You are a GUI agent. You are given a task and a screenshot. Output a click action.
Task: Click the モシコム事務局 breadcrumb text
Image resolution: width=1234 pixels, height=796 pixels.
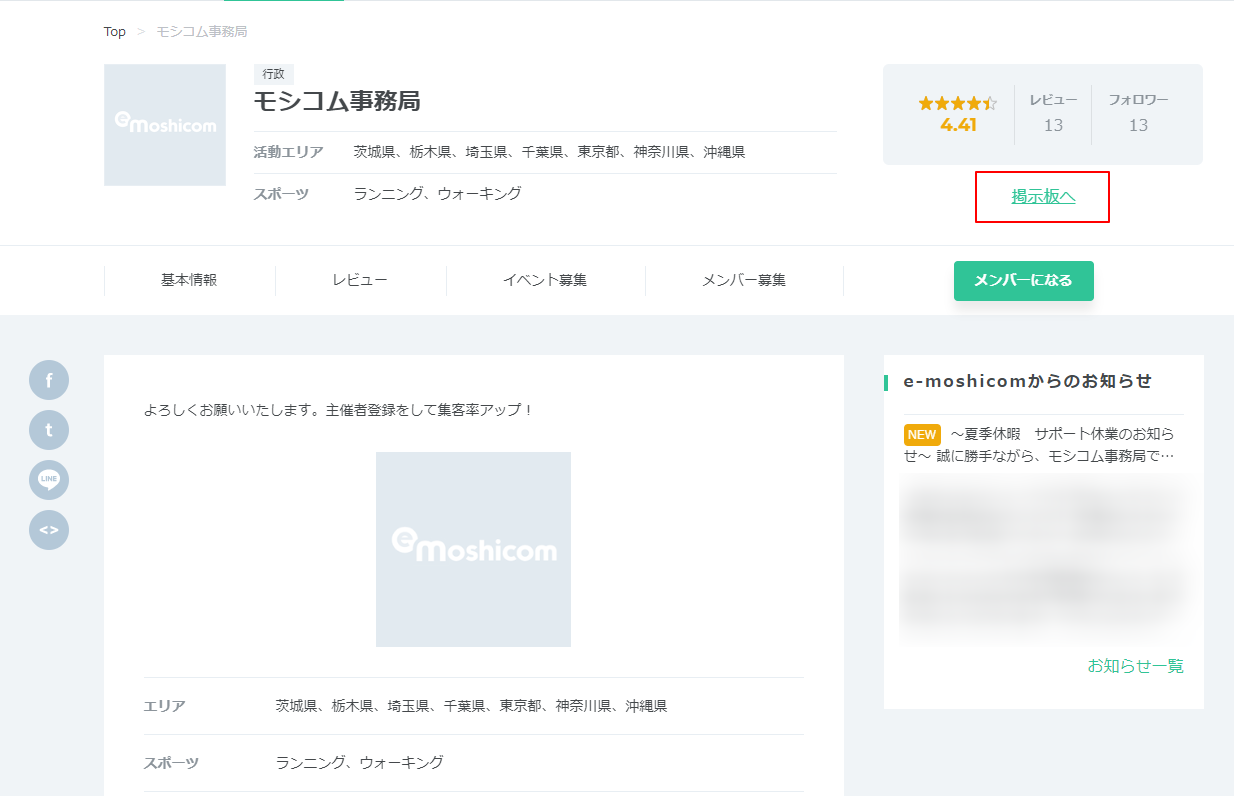coord(202,32)
